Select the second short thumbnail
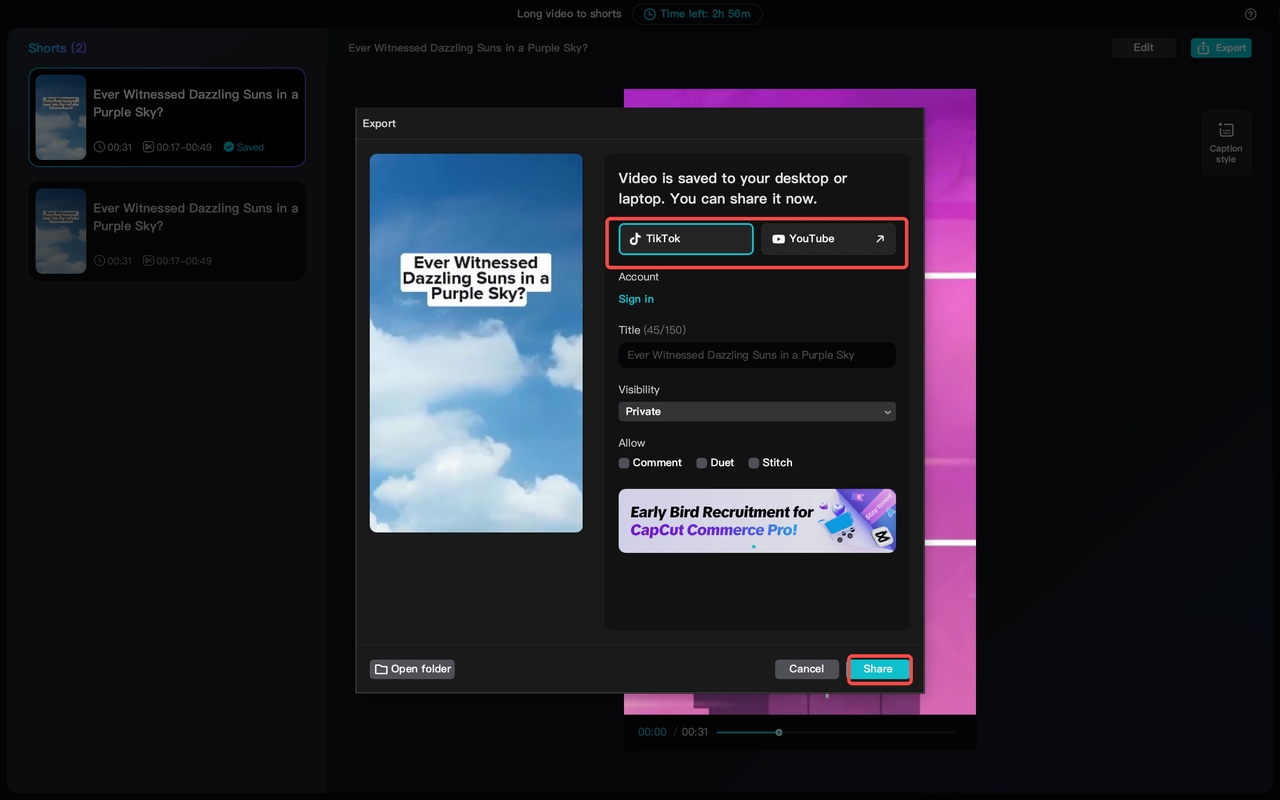Viewport: 1280px width, 800px height. (x=60, y=231)
